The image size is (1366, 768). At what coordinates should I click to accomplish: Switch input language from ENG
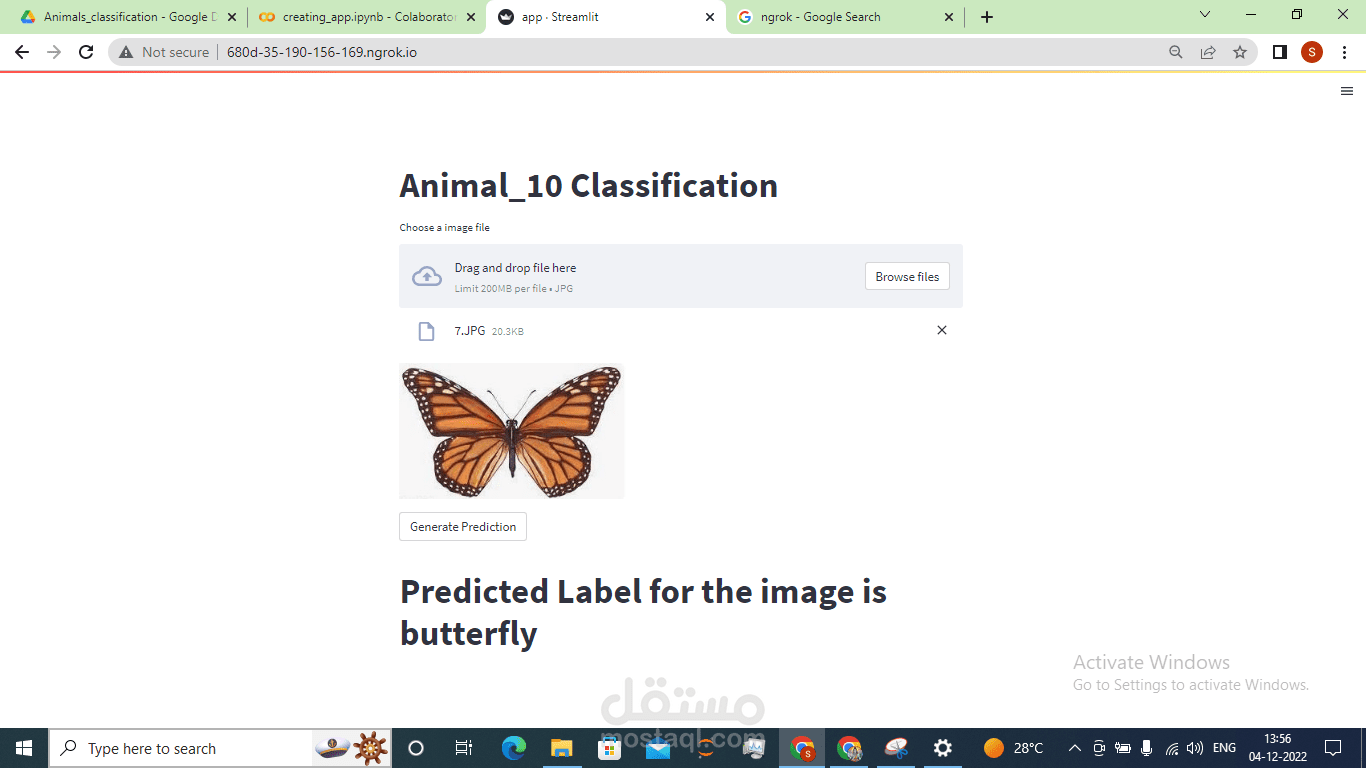[x=1224, y=748]
